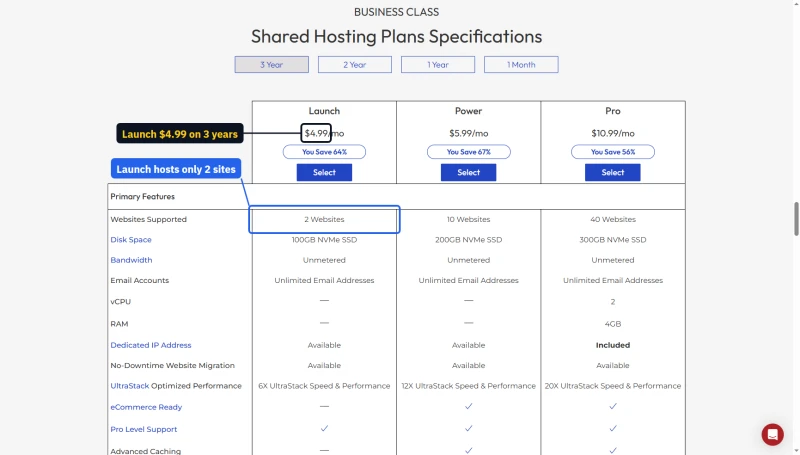Click the 12X UltraStack Speed & Performance cell
This screenshot has height=455, width=800.
click(468, 386)
